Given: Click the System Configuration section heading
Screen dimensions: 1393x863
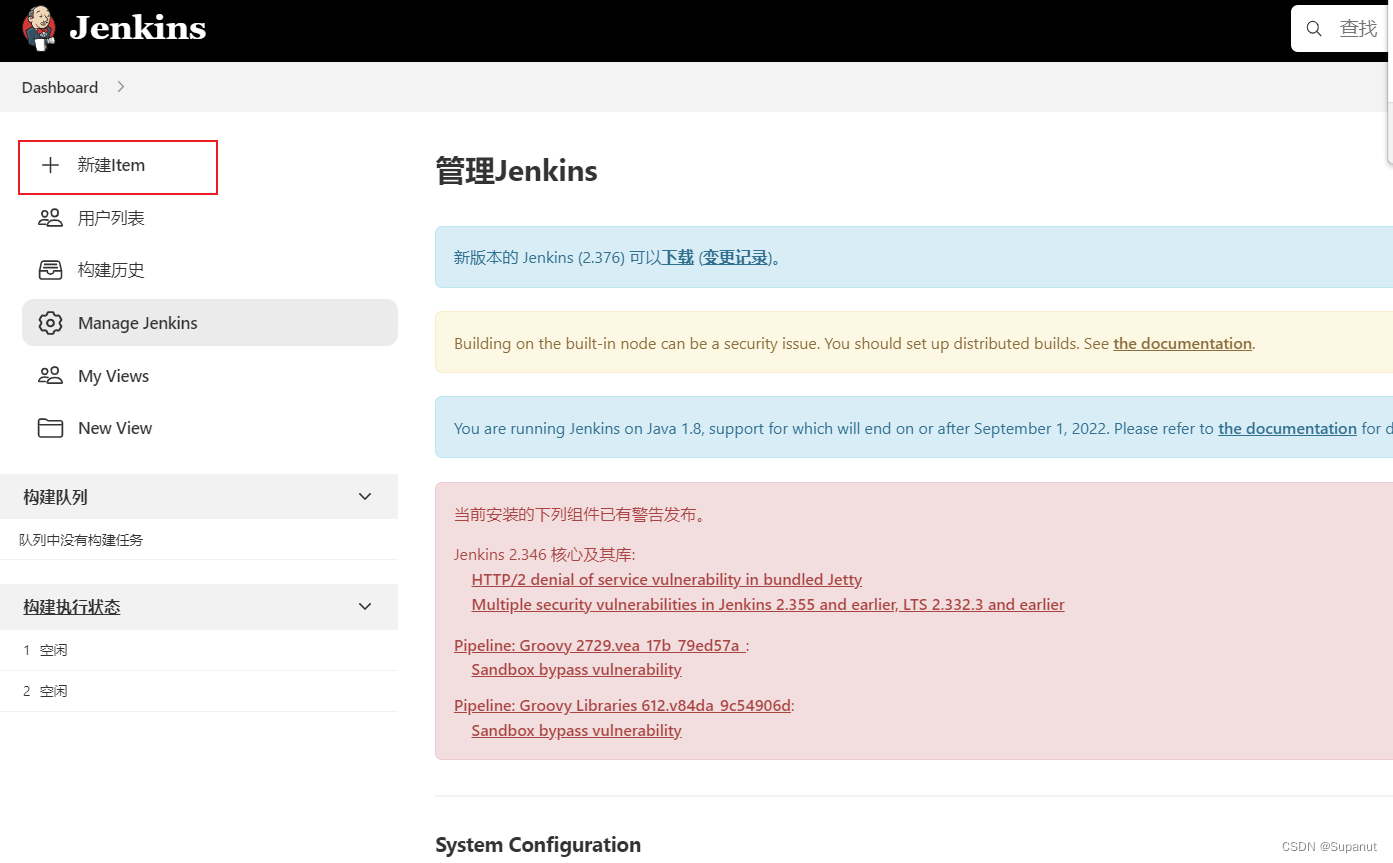Looking at the screenshot, I should 538,845.
